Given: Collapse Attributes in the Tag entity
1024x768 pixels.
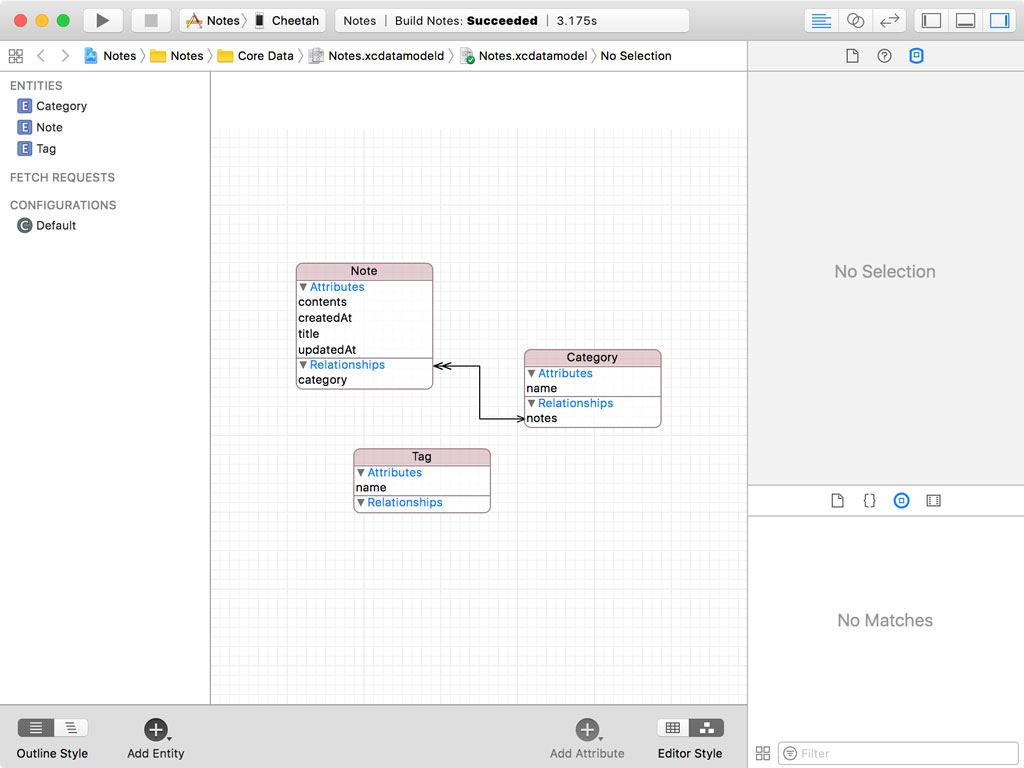Looking at the screenshot, I should (x=360, y=472).
